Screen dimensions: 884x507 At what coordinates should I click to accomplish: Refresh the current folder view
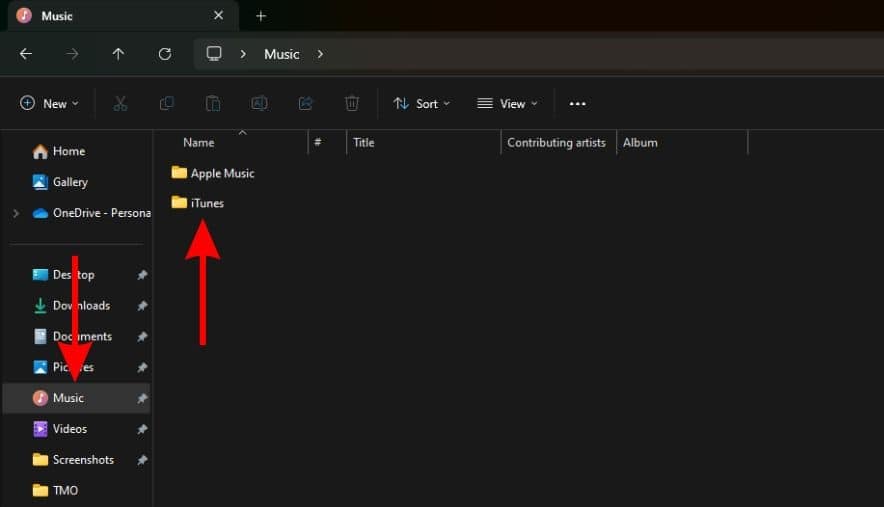pos(165,54)
